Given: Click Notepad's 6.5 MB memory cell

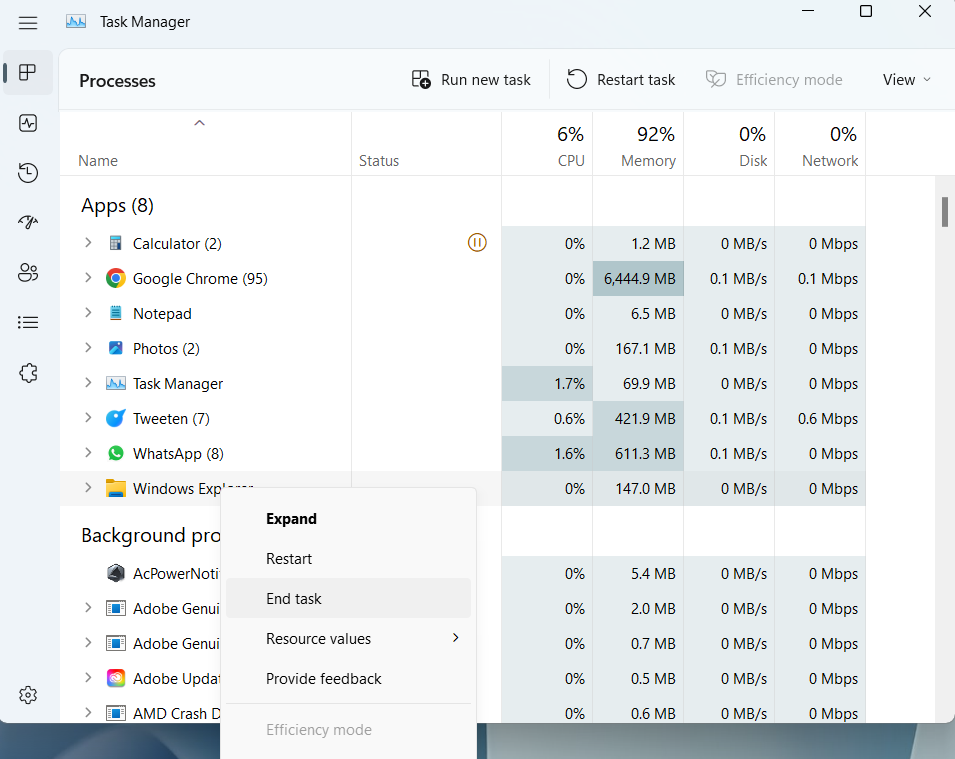Looking at the screenshot, I should [638, 314].
